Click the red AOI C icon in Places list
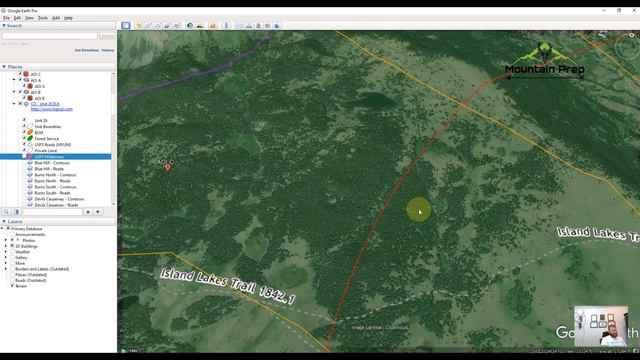The height and width of the screenshot is (360, 640). pos(26,74)
